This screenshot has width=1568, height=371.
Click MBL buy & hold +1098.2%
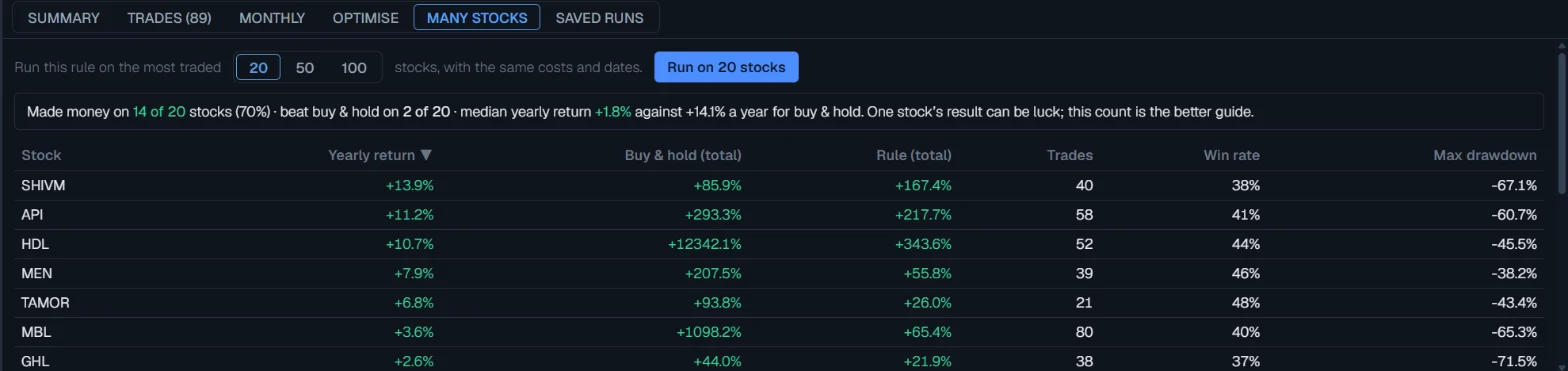[709, 332]
